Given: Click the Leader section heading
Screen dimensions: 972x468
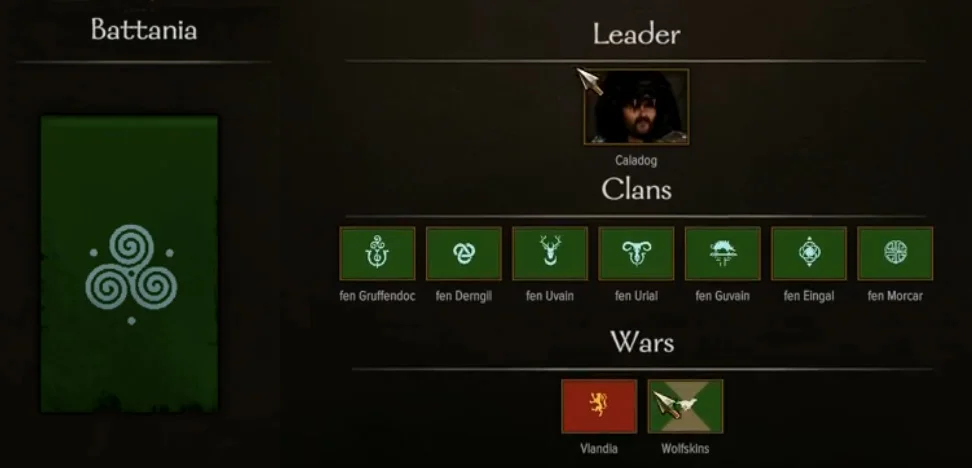Looking at the screenshot, I should tap(636, 34).
